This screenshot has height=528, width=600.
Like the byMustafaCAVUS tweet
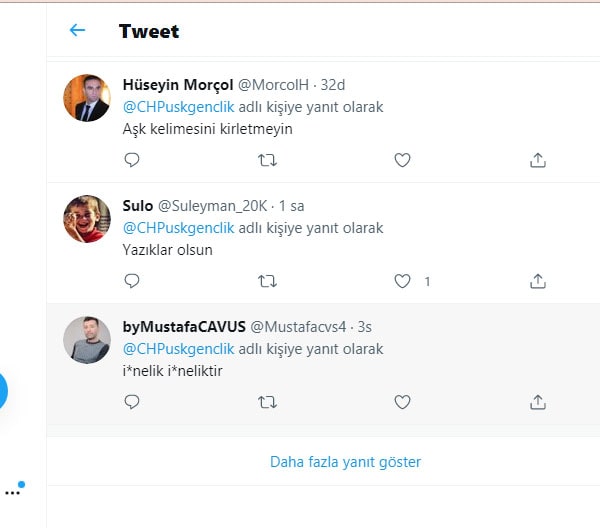(x=402, y=402)
